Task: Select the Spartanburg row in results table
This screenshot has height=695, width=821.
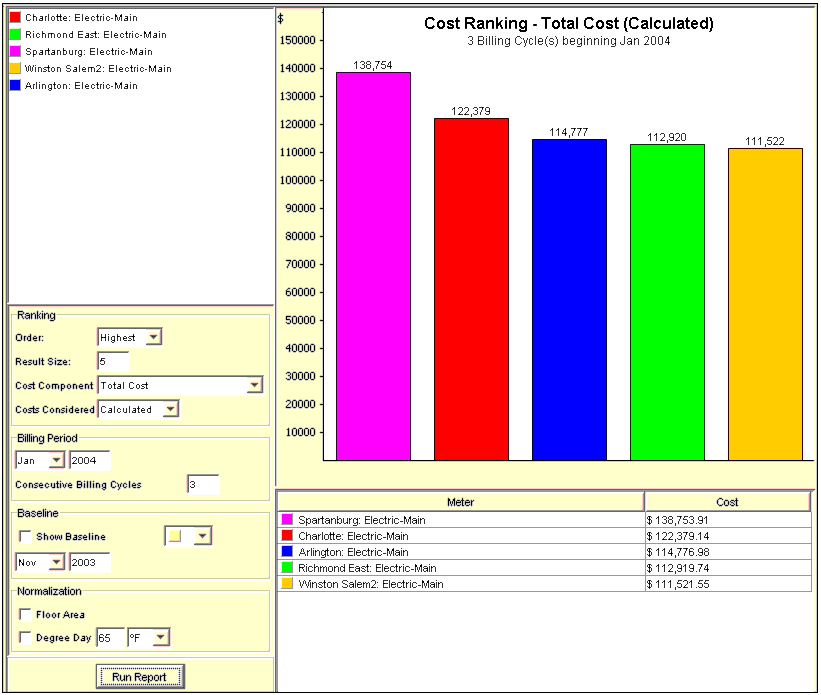Action: point(460,521)
